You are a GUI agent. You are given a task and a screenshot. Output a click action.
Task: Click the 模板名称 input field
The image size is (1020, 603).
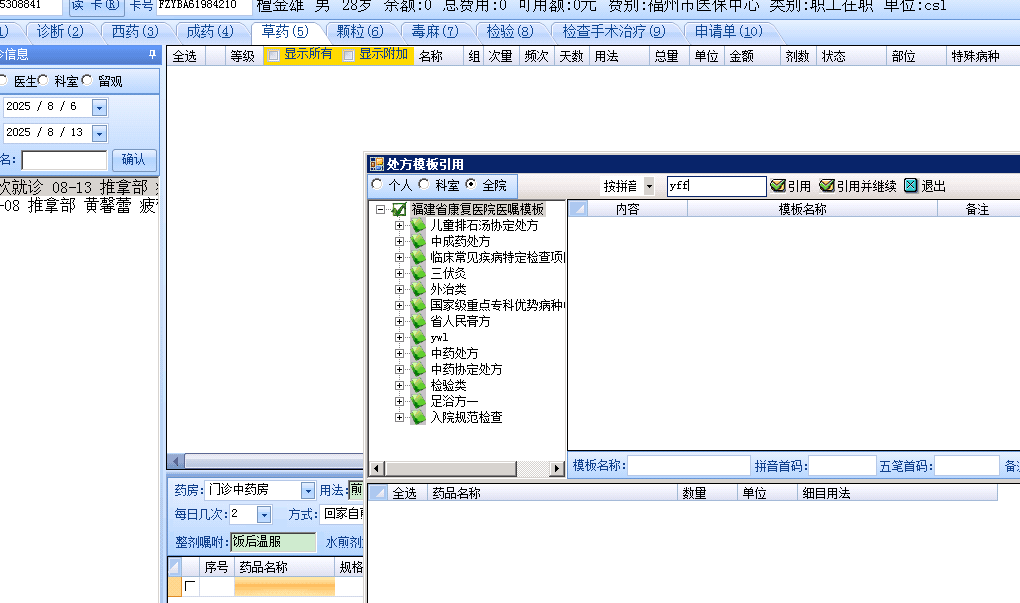(689, 466)
